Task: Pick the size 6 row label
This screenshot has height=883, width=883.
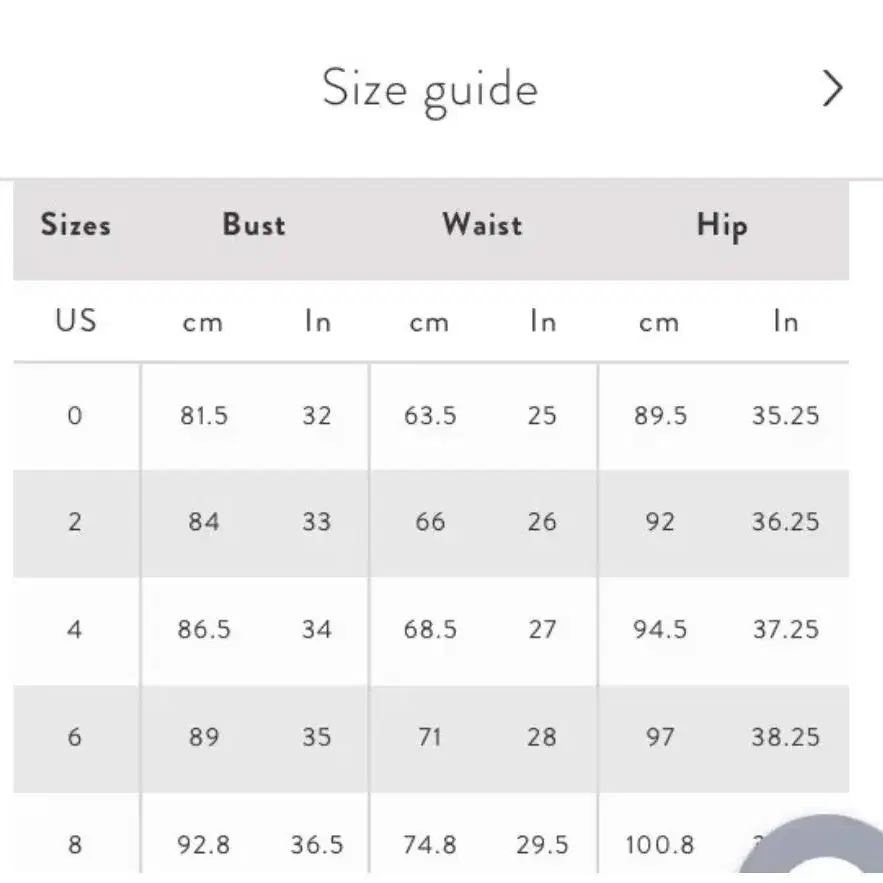Action: 75,737
